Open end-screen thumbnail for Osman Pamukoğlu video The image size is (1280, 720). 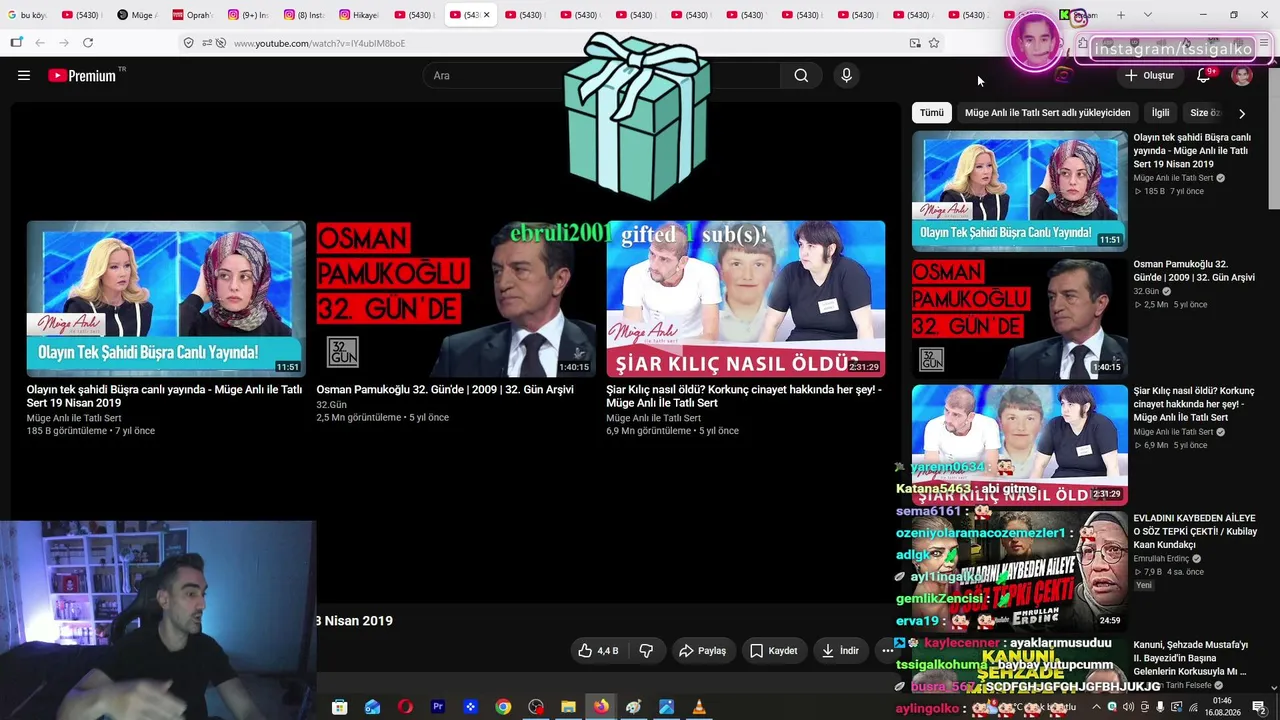(456, 298)
